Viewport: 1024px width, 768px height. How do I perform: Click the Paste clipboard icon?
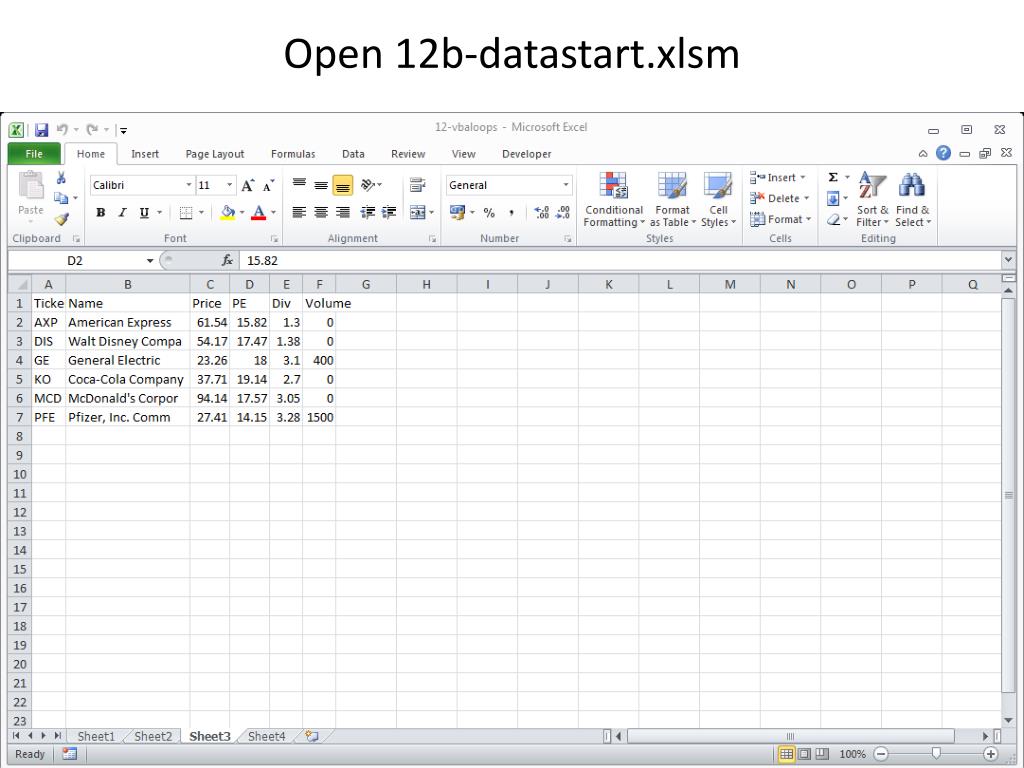click(x=31, y=185)
